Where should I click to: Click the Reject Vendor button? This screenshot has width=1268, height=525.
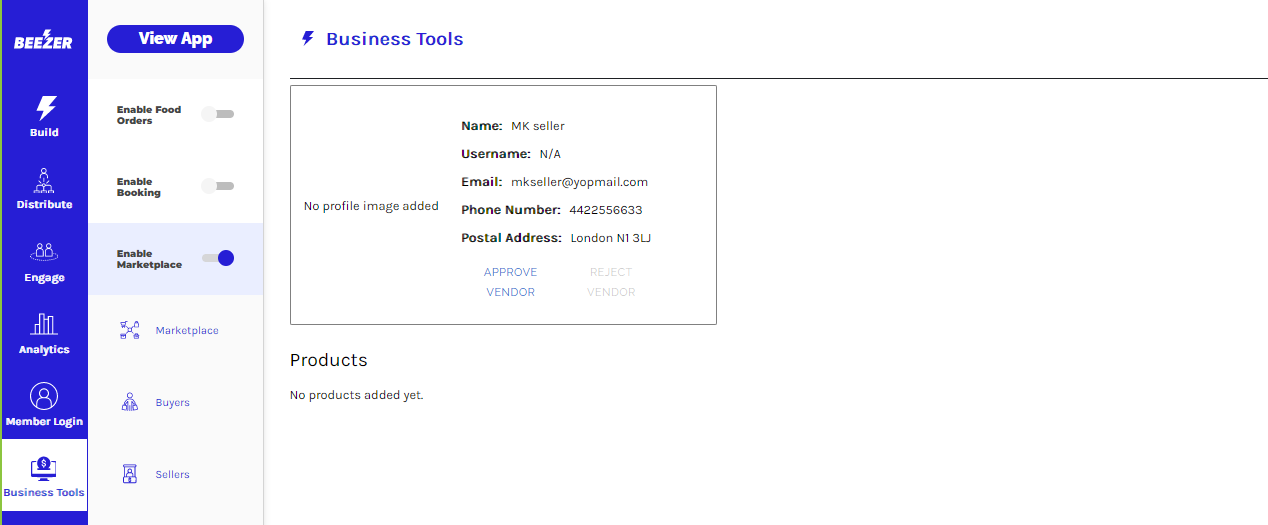point(610,282)
